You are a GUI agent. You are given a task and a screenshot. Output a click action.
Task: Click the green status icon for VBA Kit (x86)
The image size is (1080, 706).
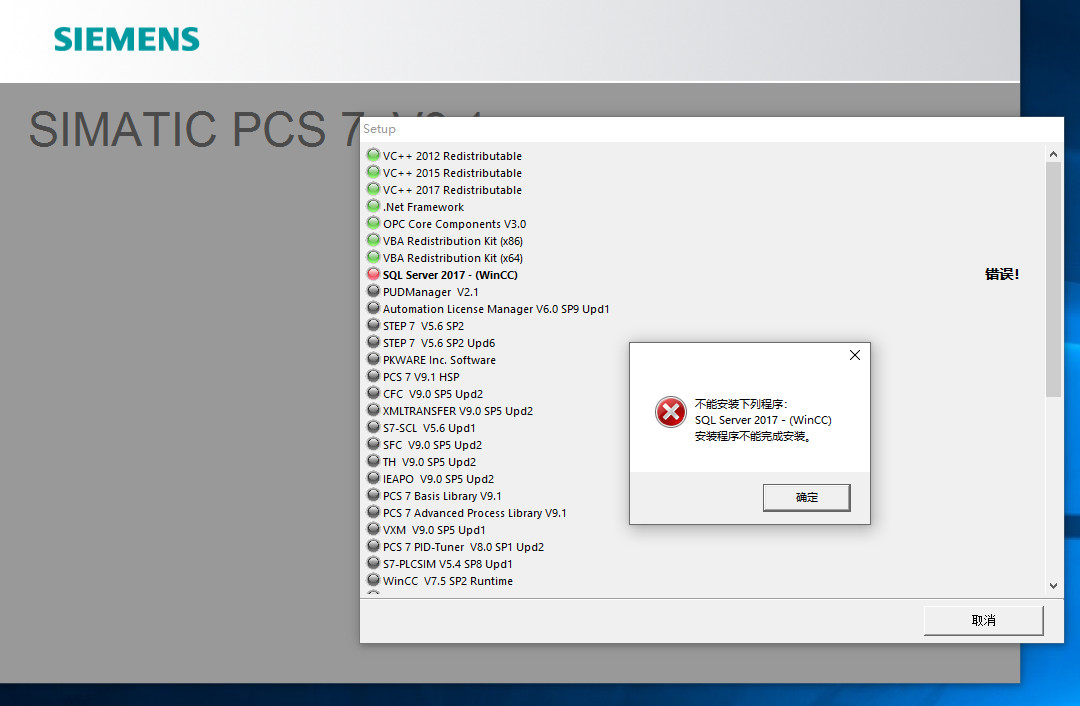[x=373, y=240]
